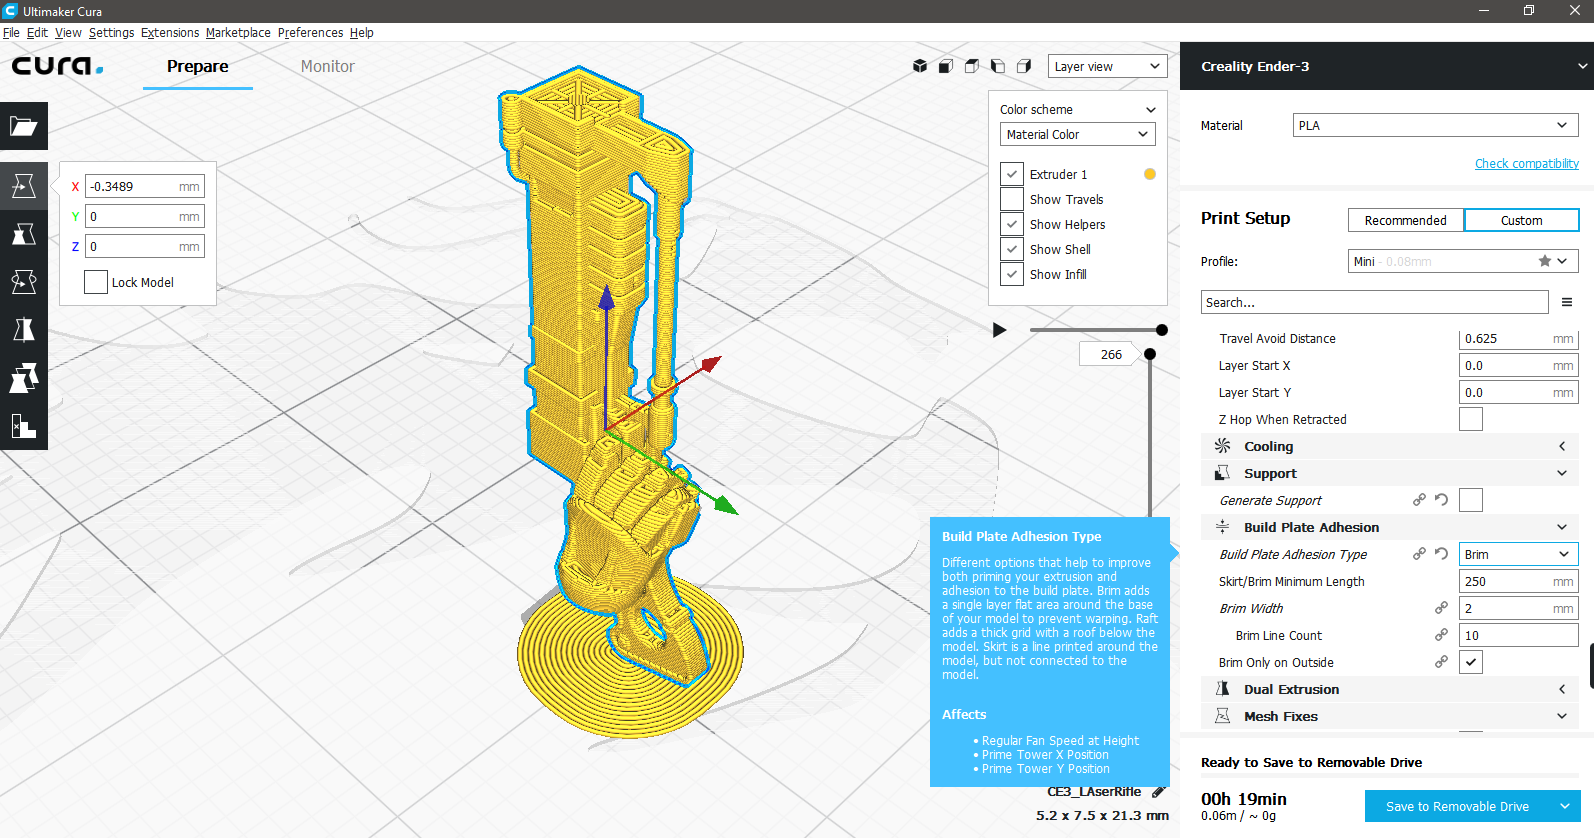Switch to top camera view icon
Image resolution: width=1594 pixels, height=838 pixels.
[972, 66]
